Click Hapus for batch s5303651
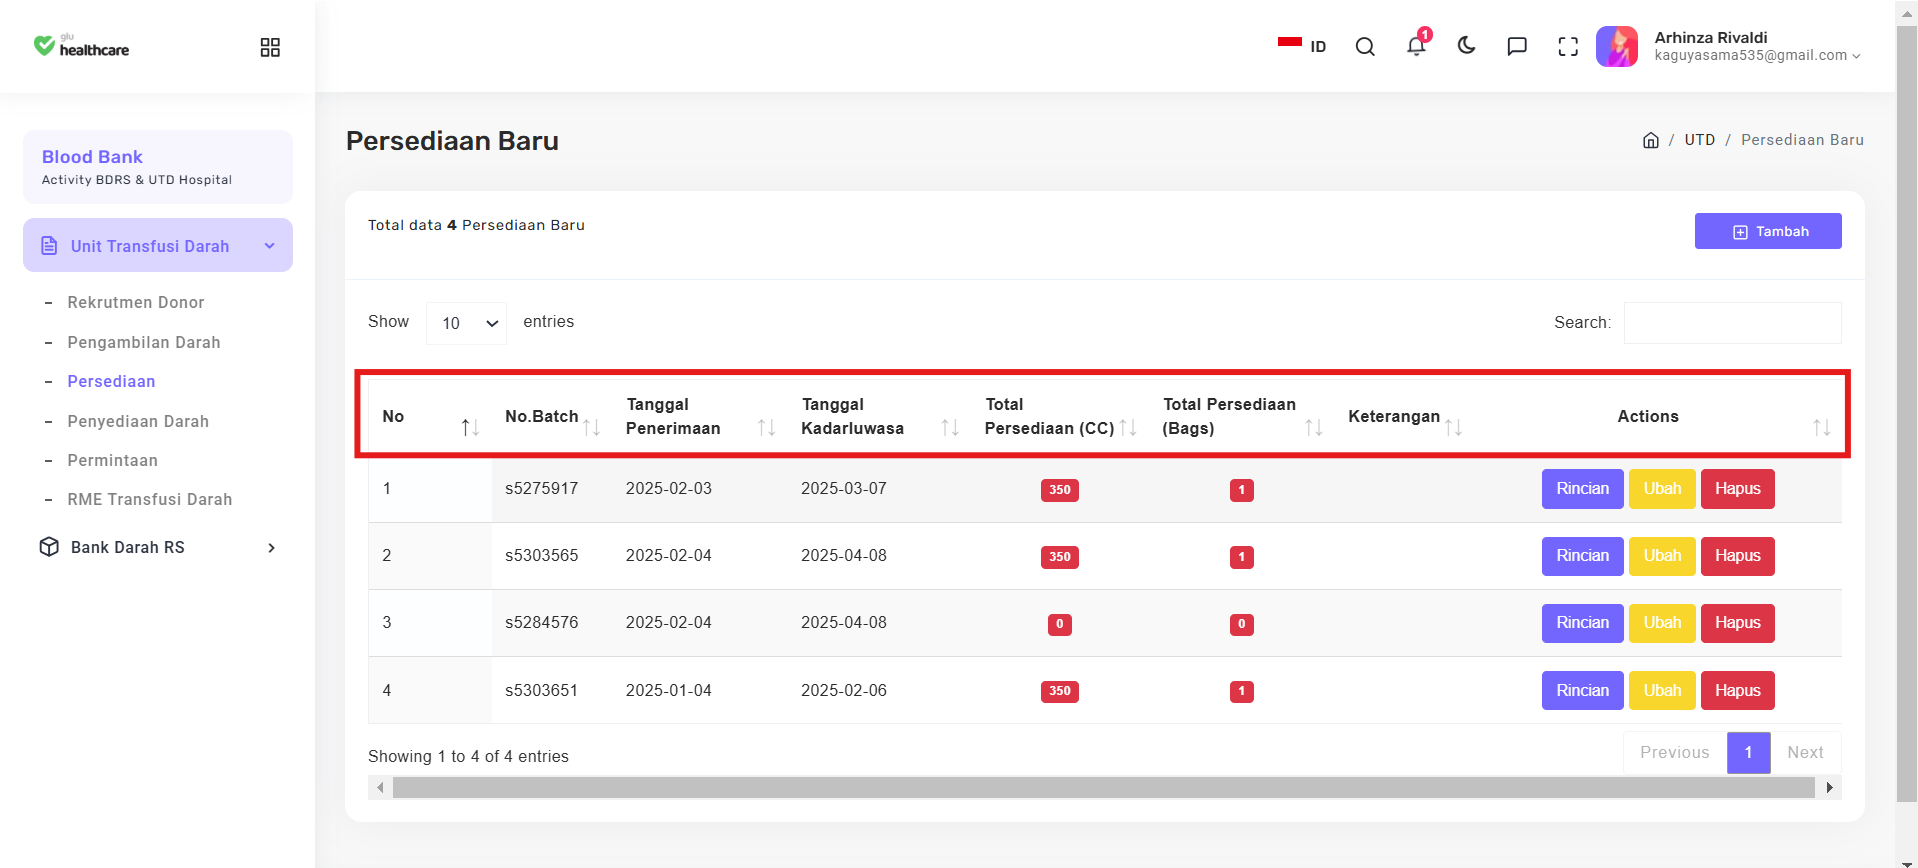 click(x=1738, y=691)
